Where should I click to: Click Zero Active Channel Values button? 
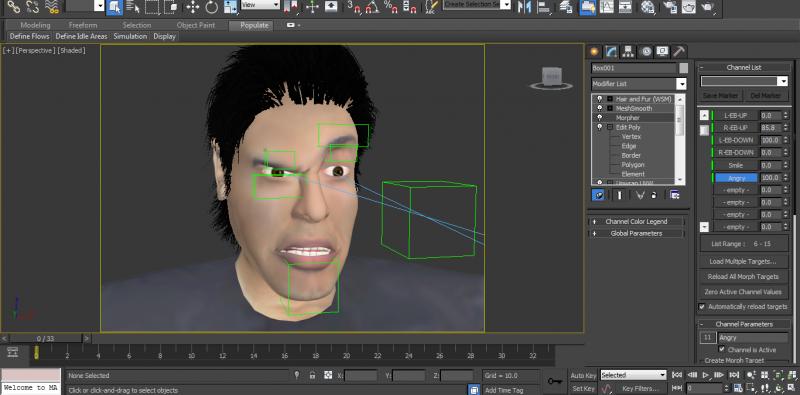tap(742, 292)
